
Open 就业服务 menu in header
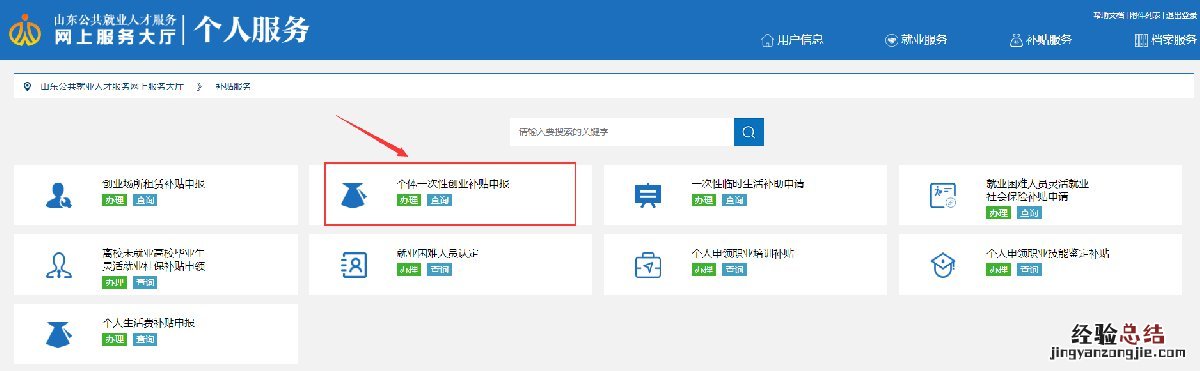tap(916, 40)
